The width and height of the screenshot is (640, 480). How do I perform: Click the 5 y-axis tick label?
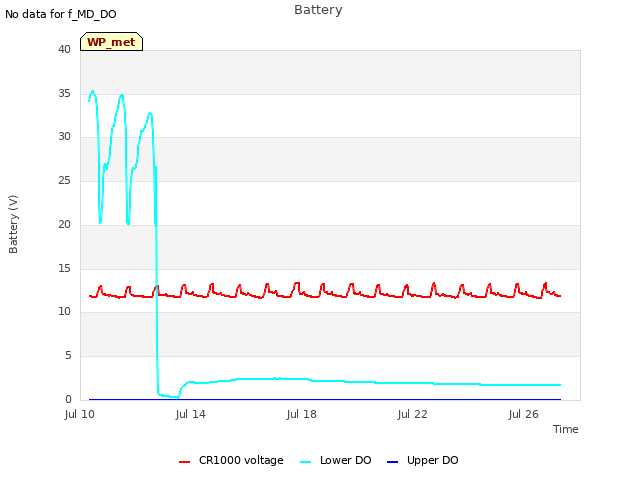tap(68, 356)
